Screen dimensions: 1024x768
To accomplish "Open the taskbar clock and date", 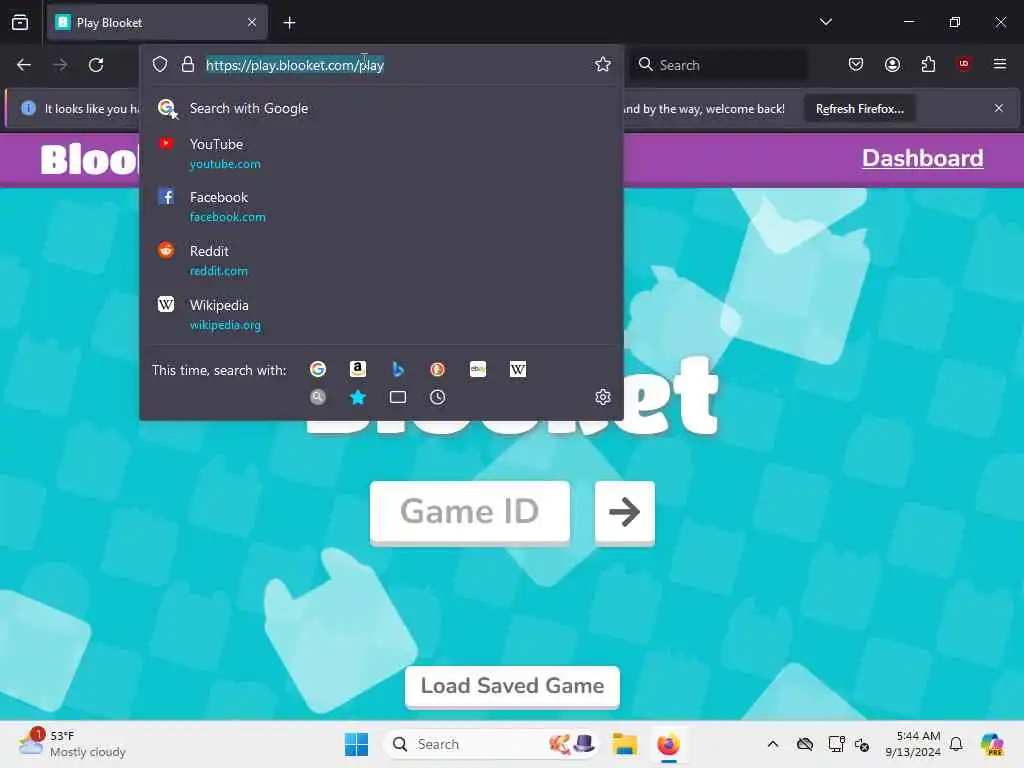I will (913, 744).
